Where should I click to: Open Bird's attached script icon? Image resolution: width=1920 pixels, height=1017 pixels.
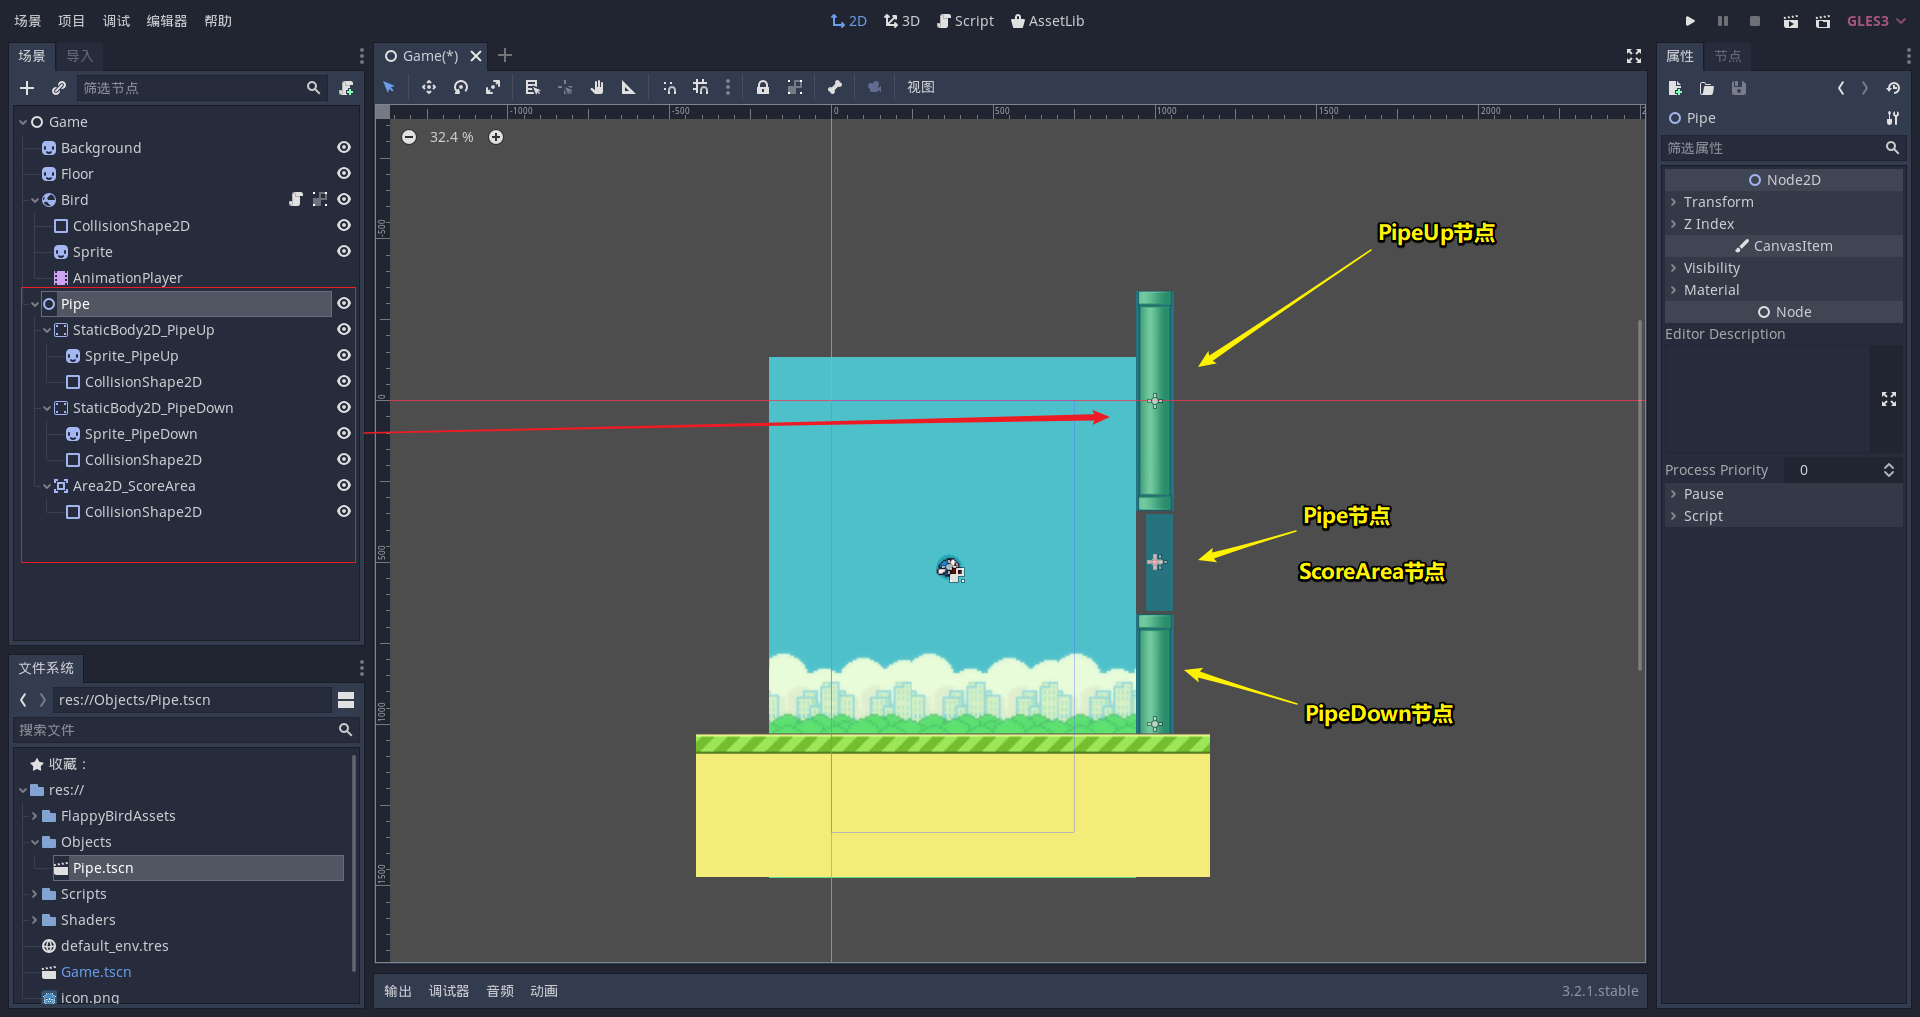click(296, 200)
